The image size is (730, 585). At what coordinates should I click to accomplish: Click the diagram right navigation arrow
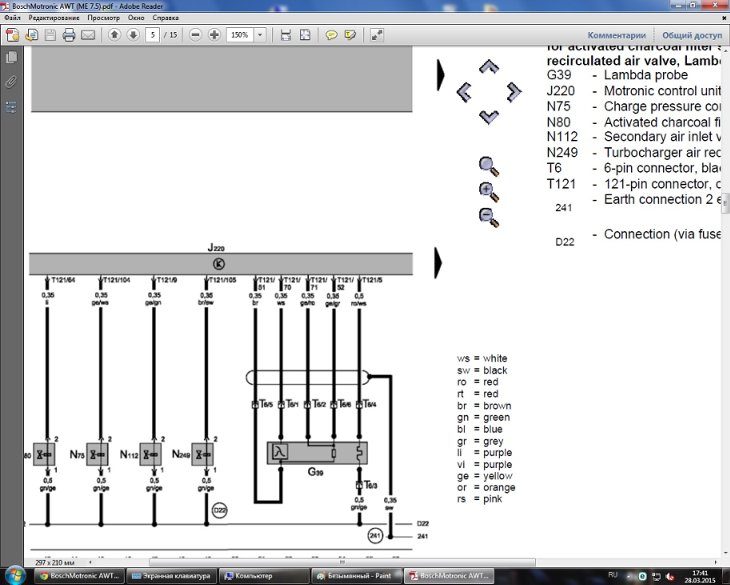point(514,92)
